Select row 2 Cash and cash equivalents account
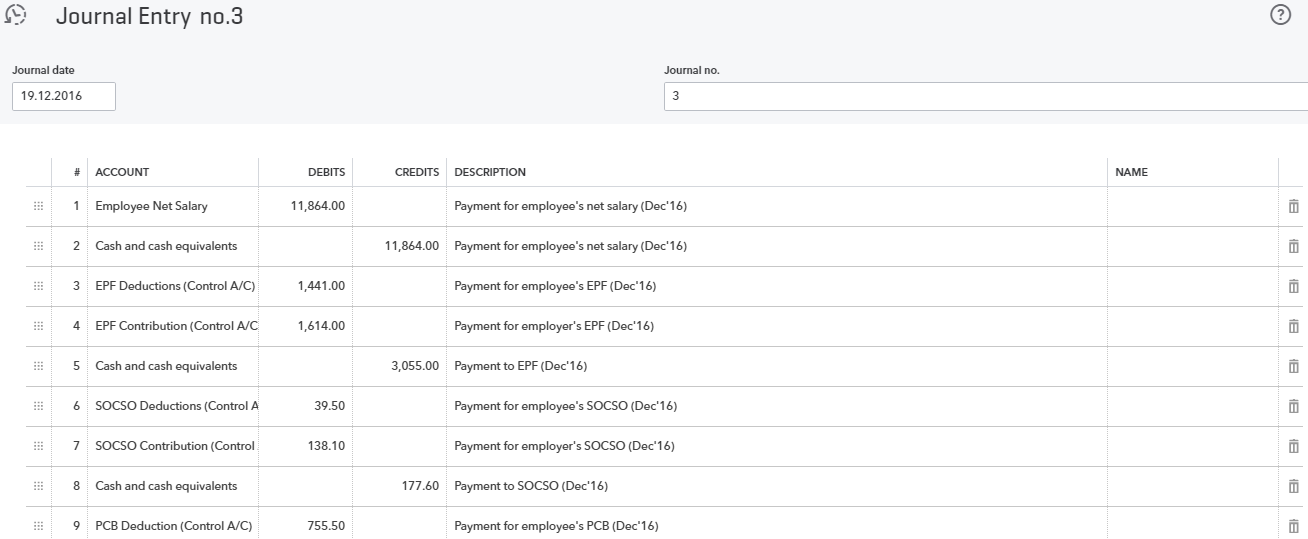This screenshot has height=539, width=1308. [x=173, y=246]
